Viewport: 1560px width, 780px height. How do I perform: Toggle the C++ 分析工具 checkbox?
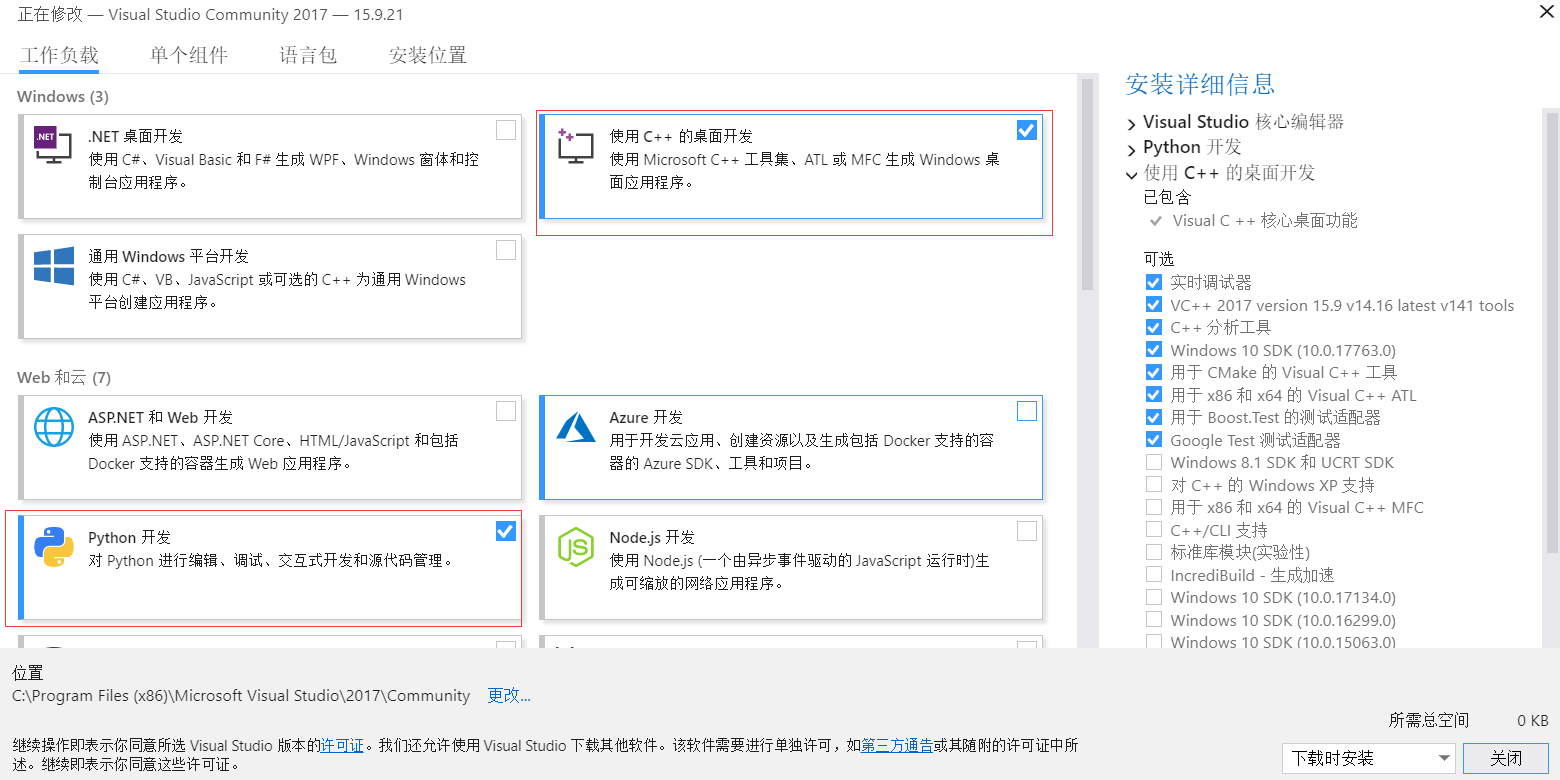1154,327
